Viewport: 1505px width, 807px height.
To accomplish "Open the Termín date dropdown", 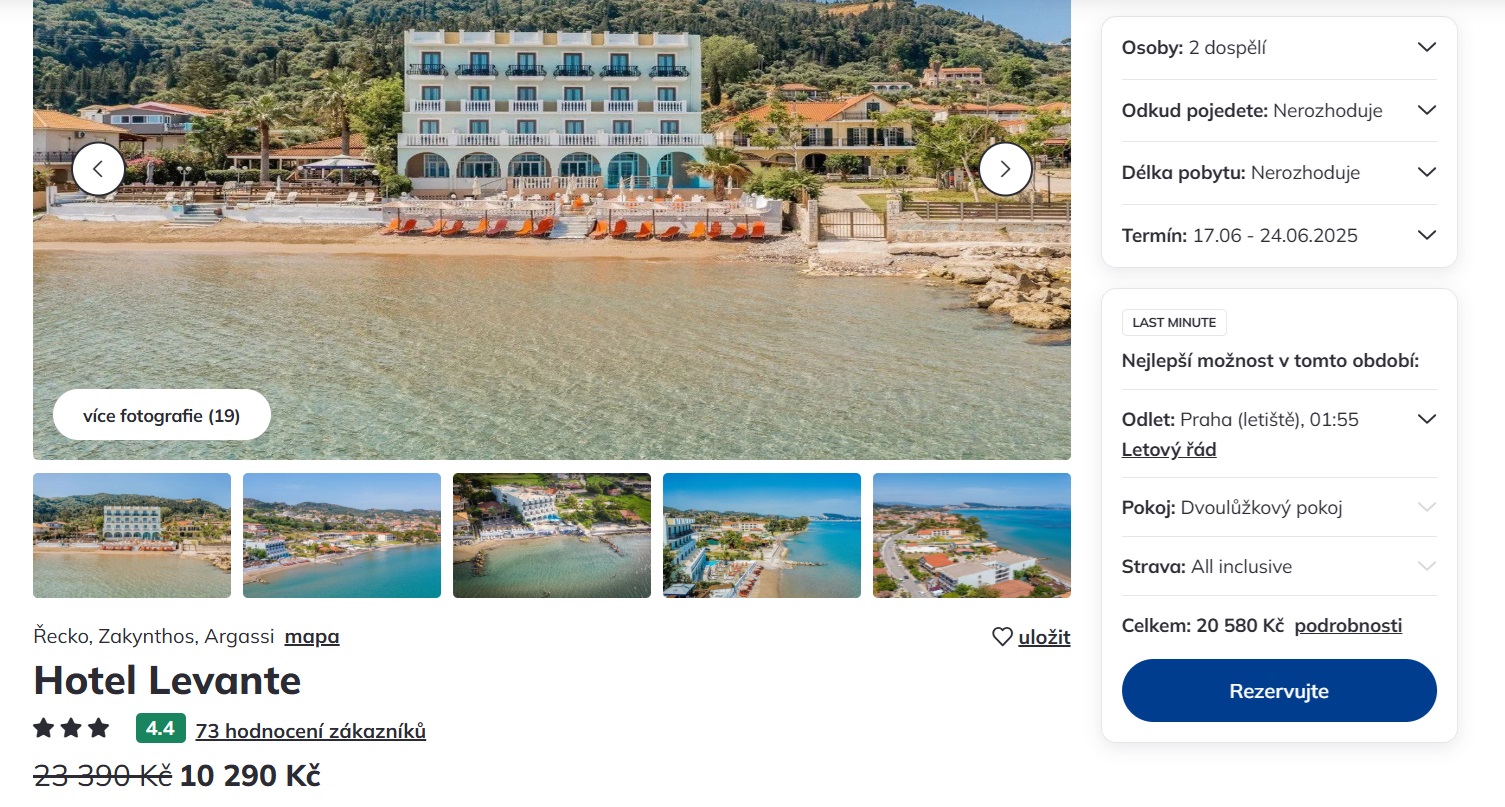I will point(1426,235).
